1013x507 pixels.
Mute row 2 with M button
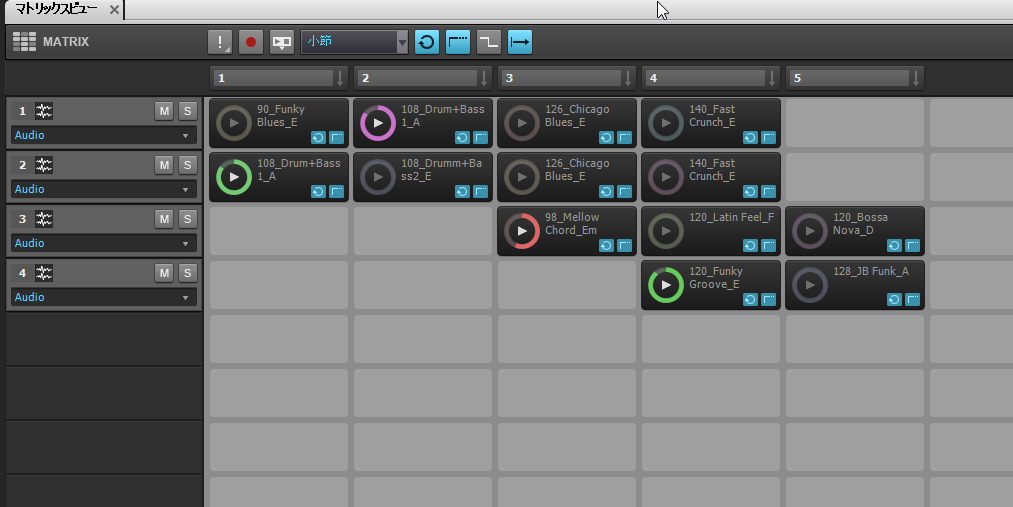[x=165, y=165]
